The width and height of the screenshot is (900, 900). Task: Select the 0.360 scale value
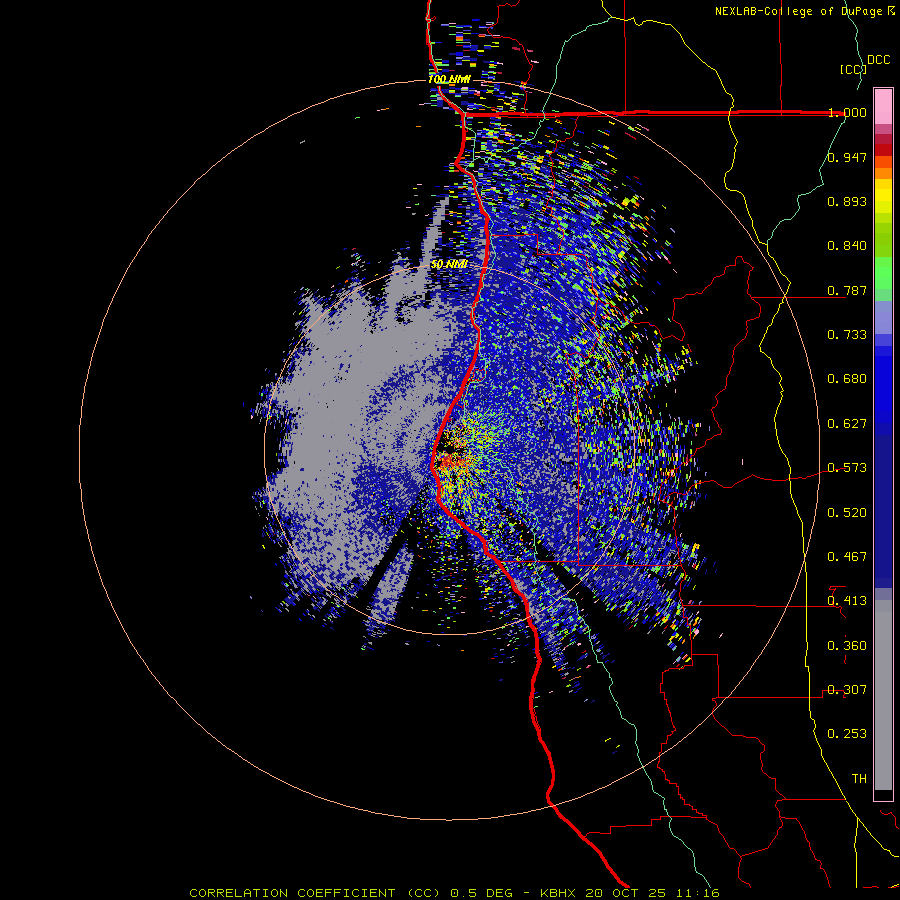click(x=847, y=646)
